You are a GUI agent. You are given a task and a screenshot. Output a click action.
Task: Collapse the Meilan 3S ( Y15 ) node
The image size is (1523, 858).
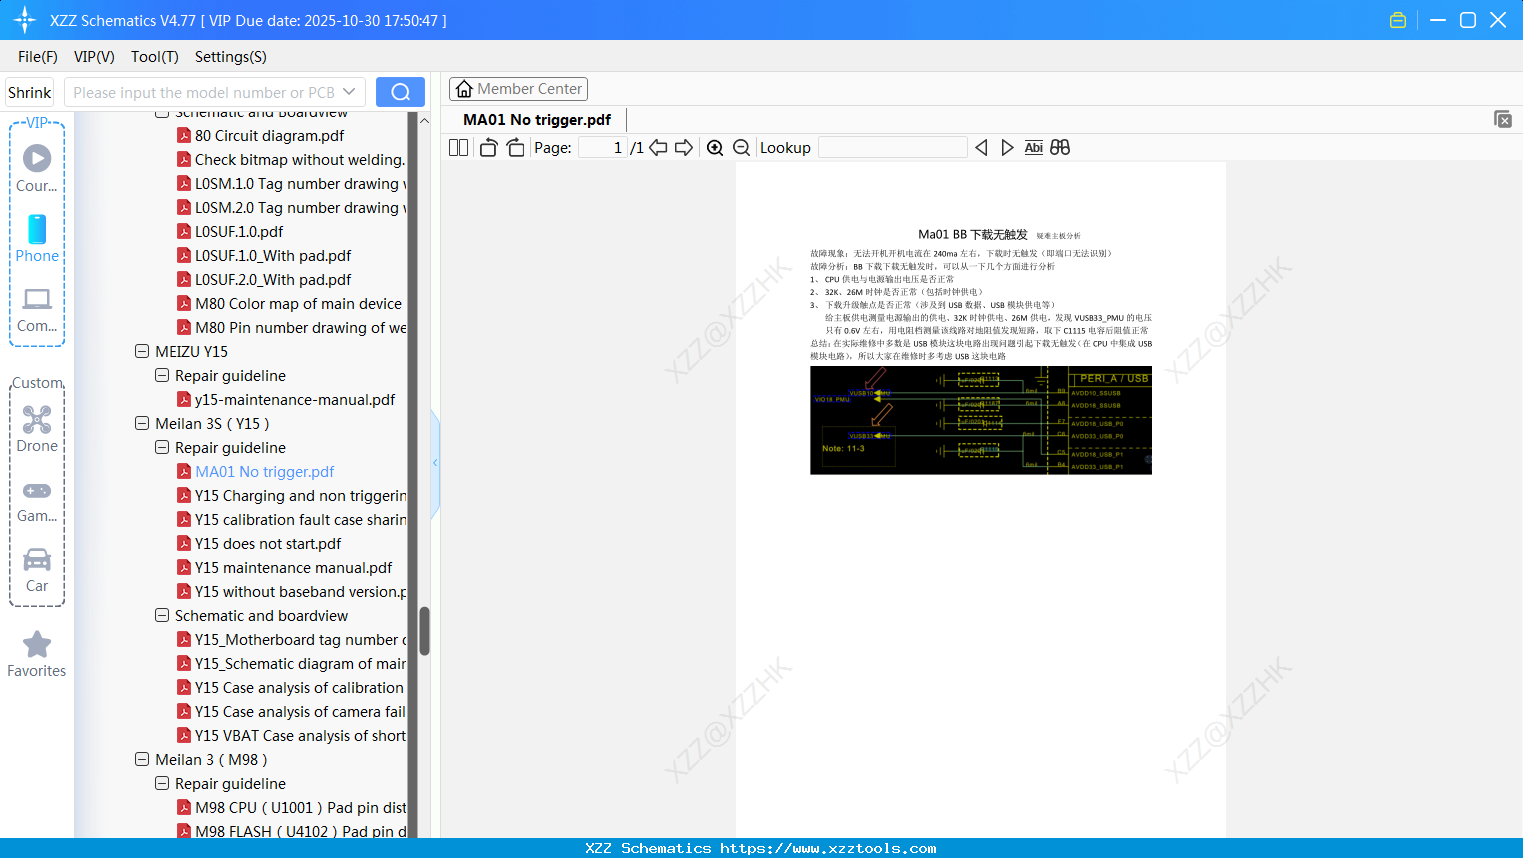coord(142,423)
